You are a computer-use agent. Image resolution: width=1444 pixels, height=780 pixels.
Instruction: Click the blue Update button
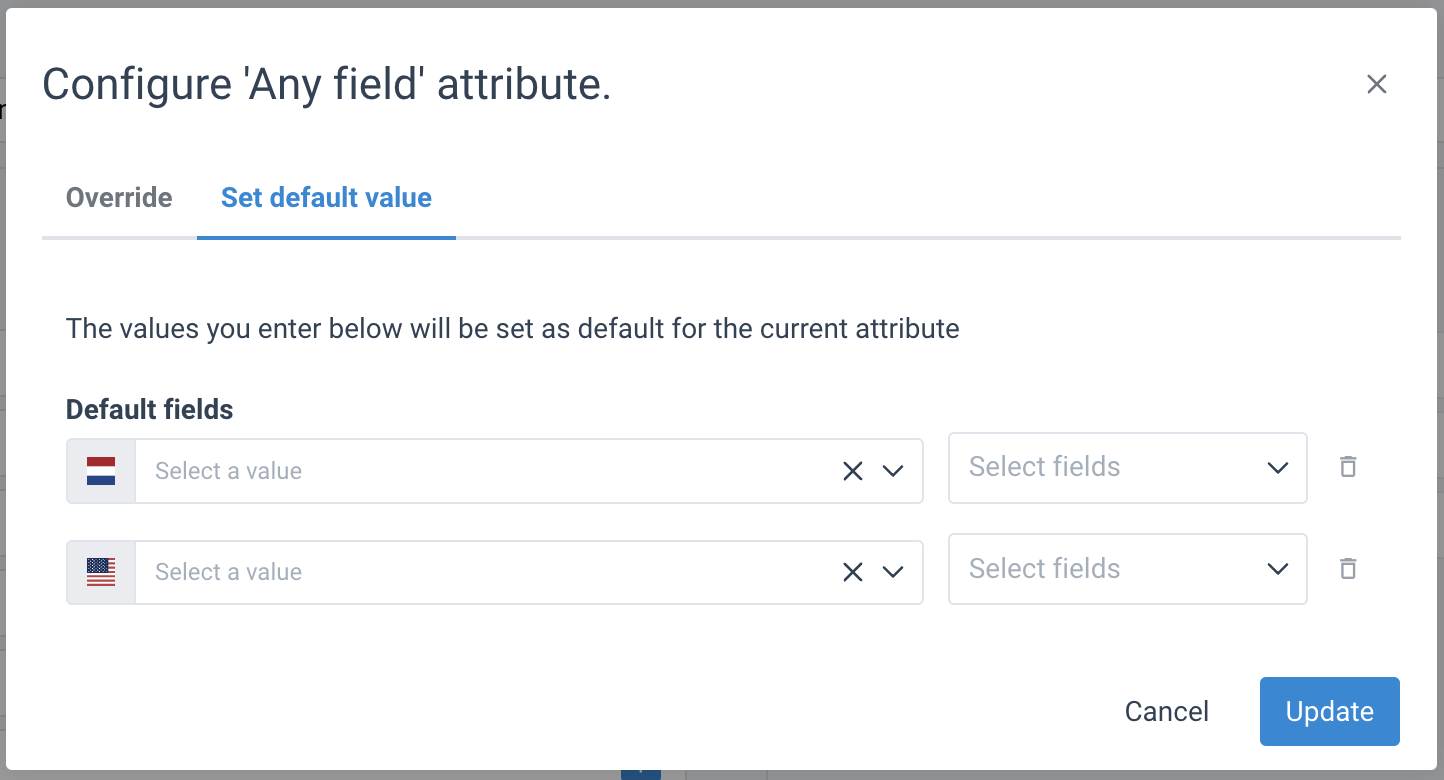(1329, 711)
